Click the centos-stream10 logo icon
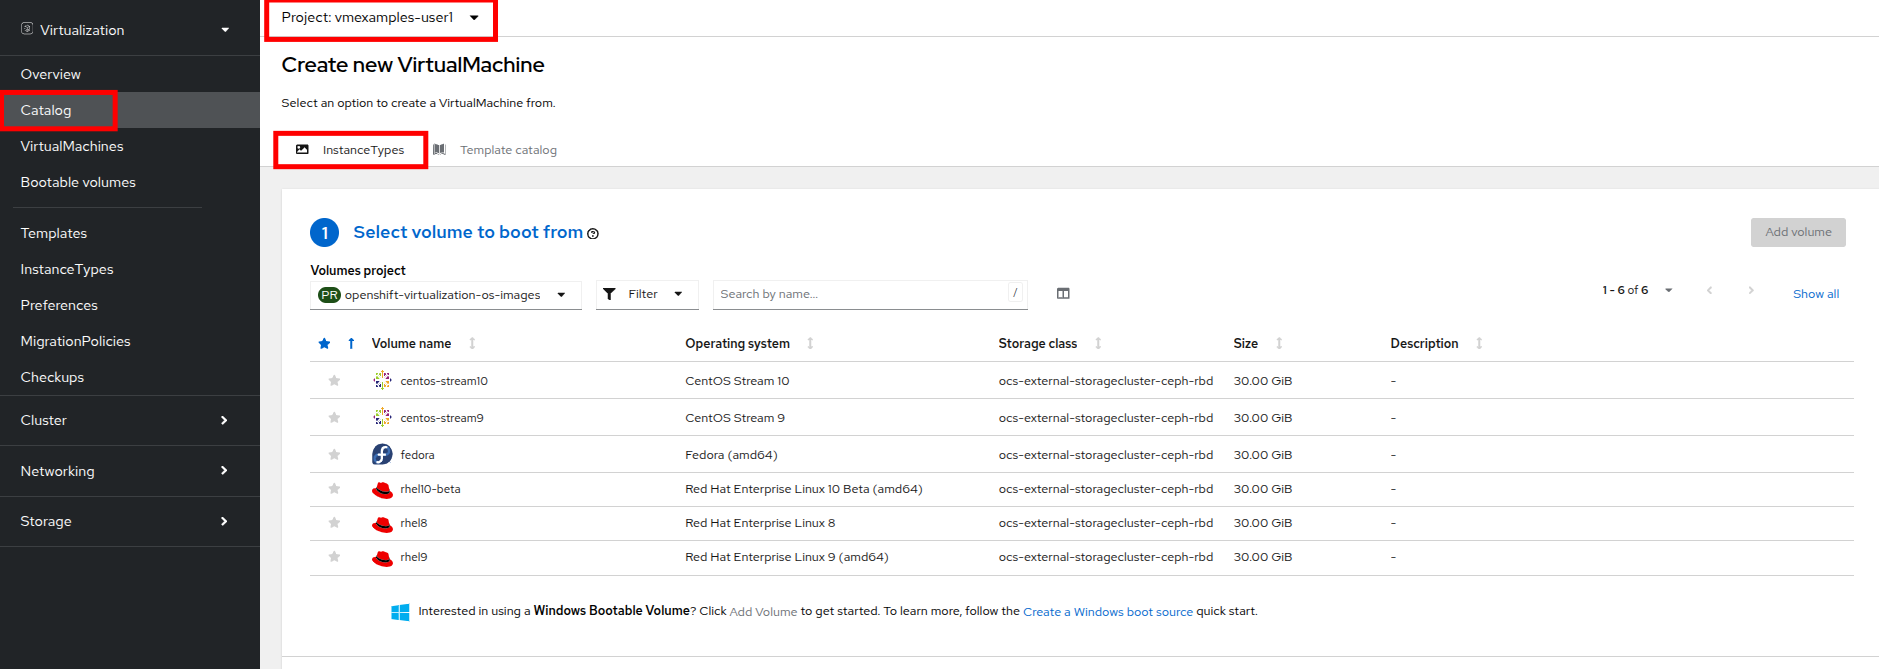 [x=382, y=381]
